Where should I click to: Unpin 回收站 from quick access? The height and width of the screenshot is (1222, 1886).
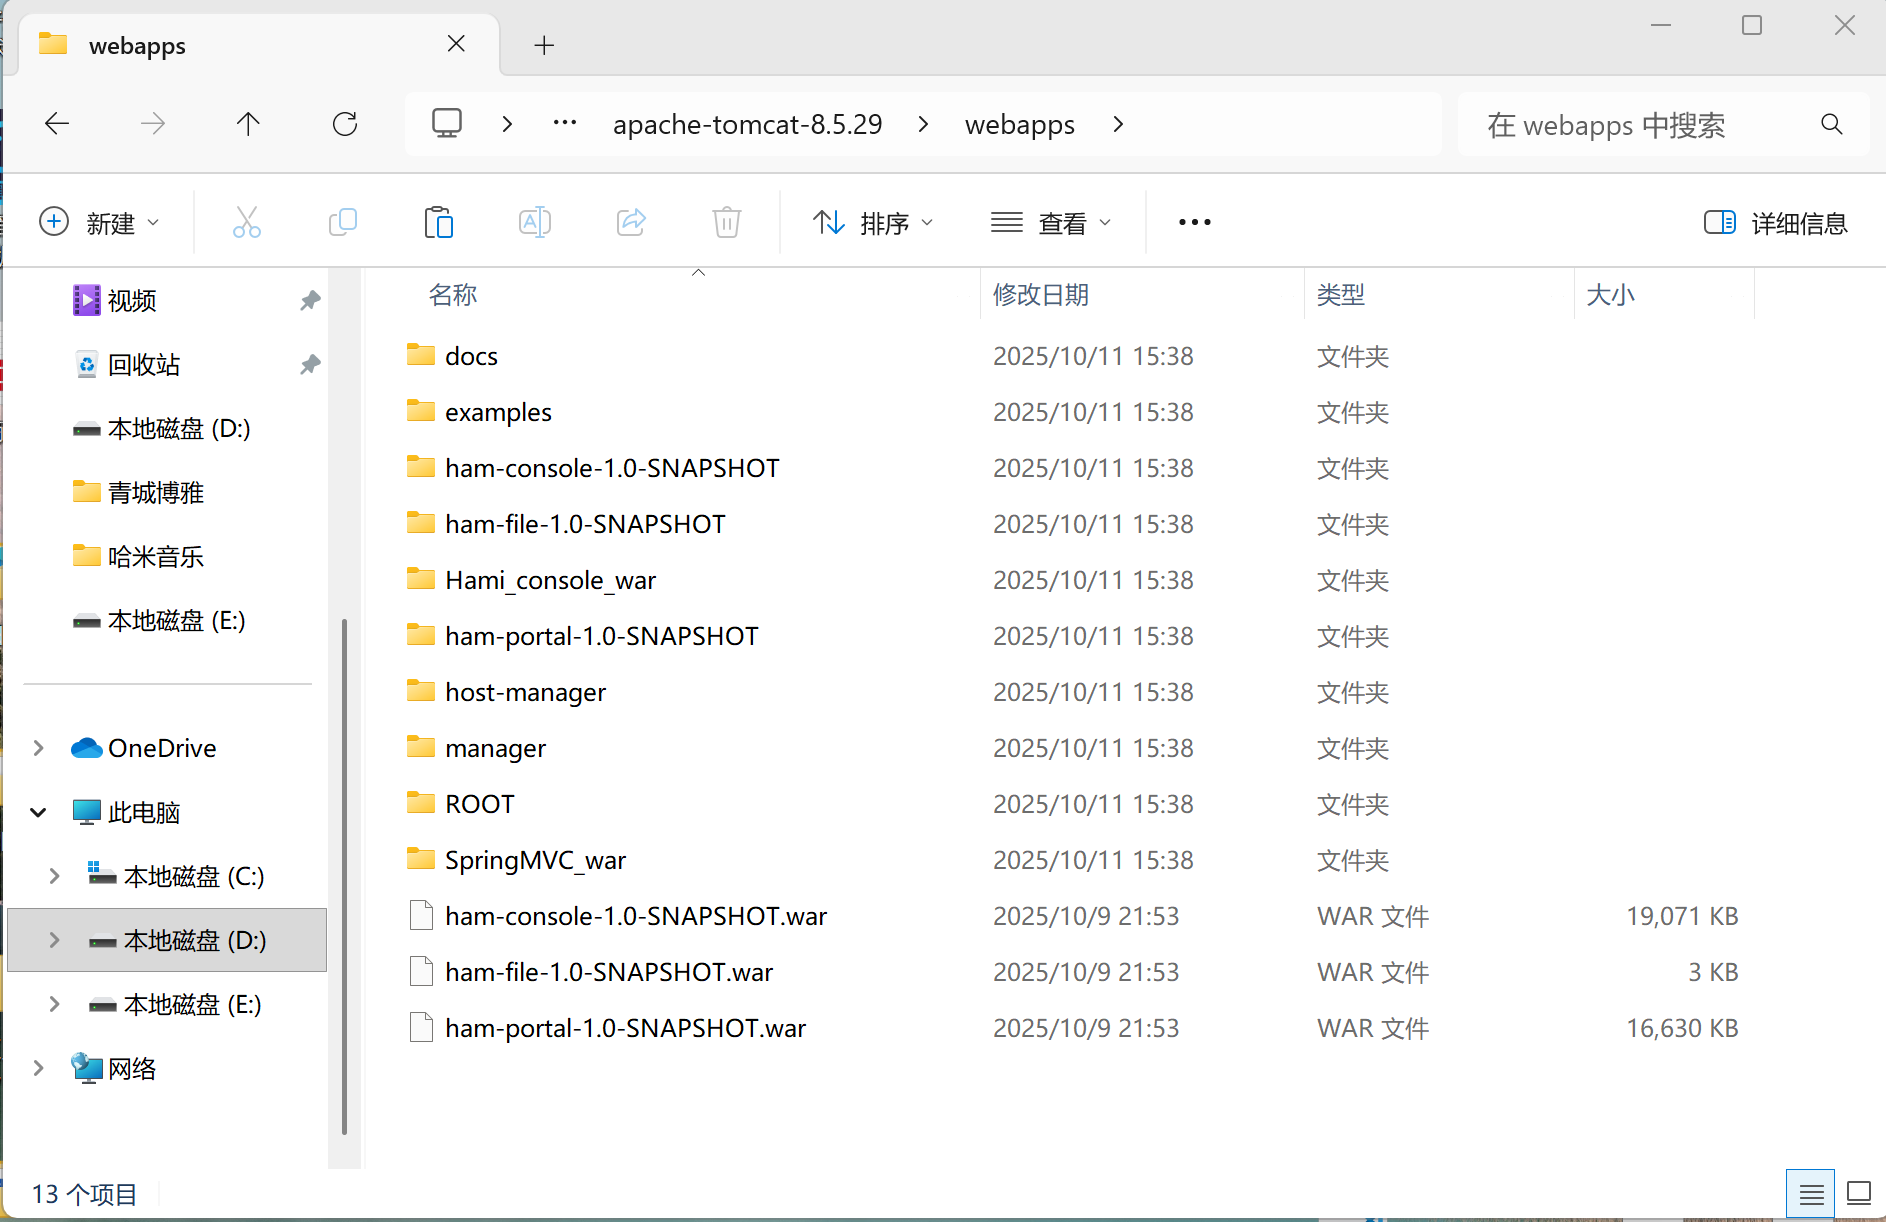(310, 364)
